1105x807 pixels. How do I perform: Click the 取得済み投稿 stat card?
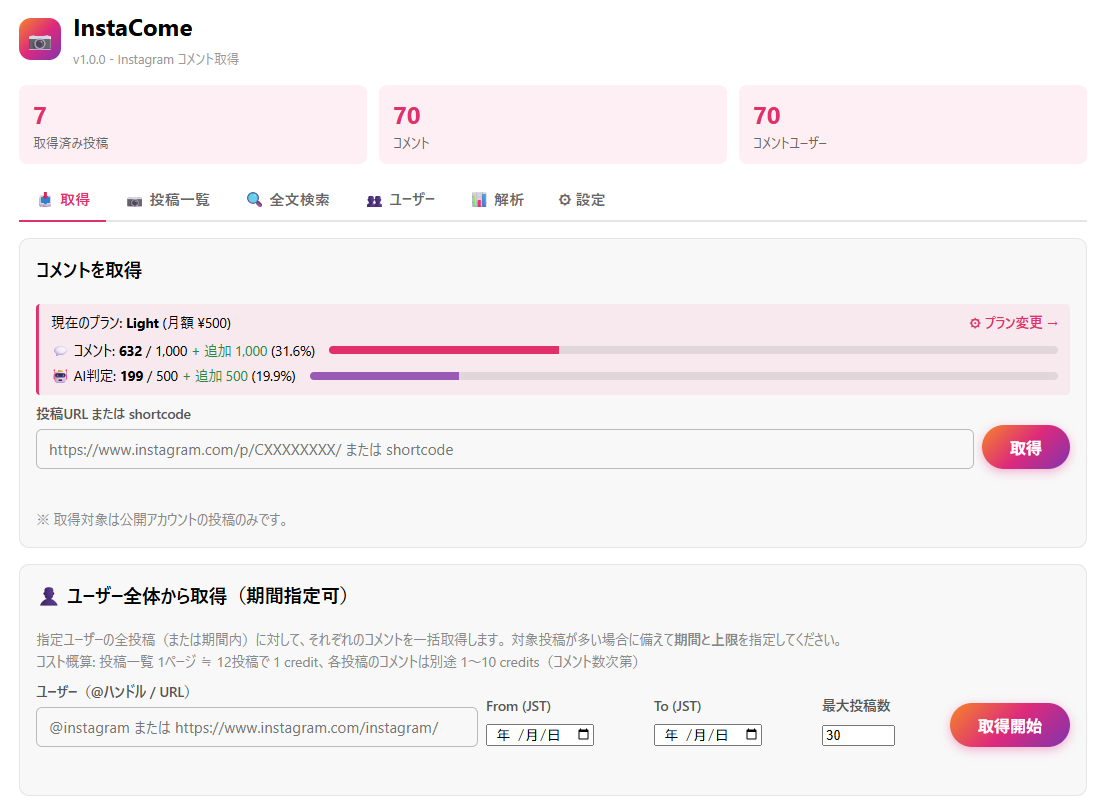coord(192,125)
